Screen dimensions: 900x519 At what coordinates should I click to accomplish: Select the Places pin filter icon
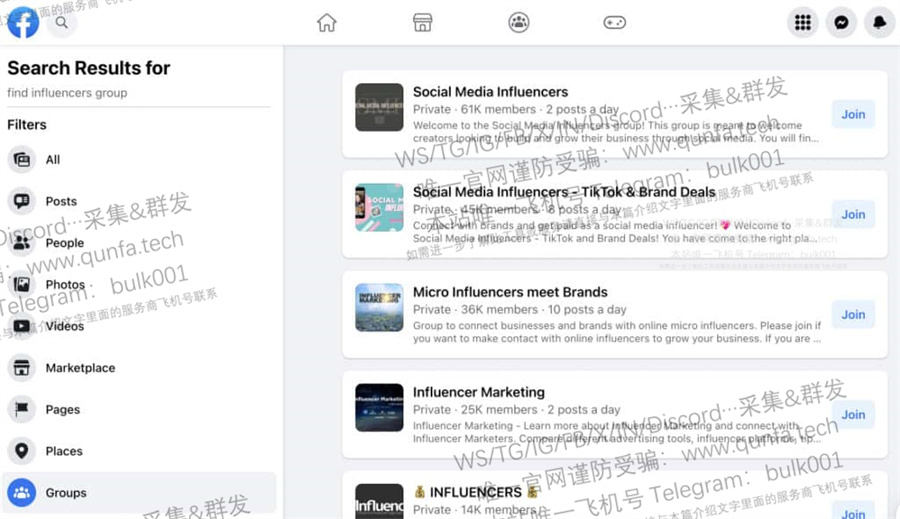22,451
